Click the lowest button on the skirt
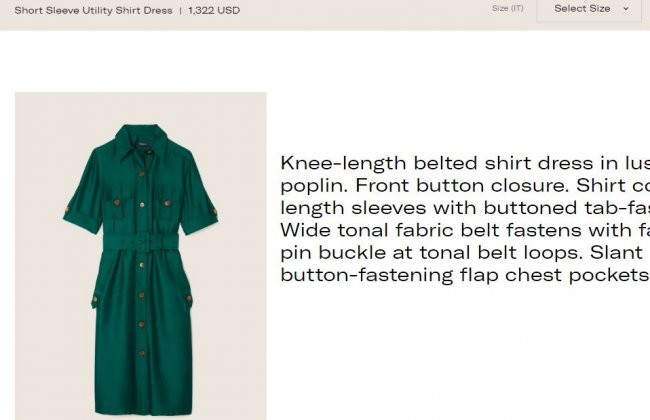Viewport: 650px width, 420px height. click(x=142, y=353)
